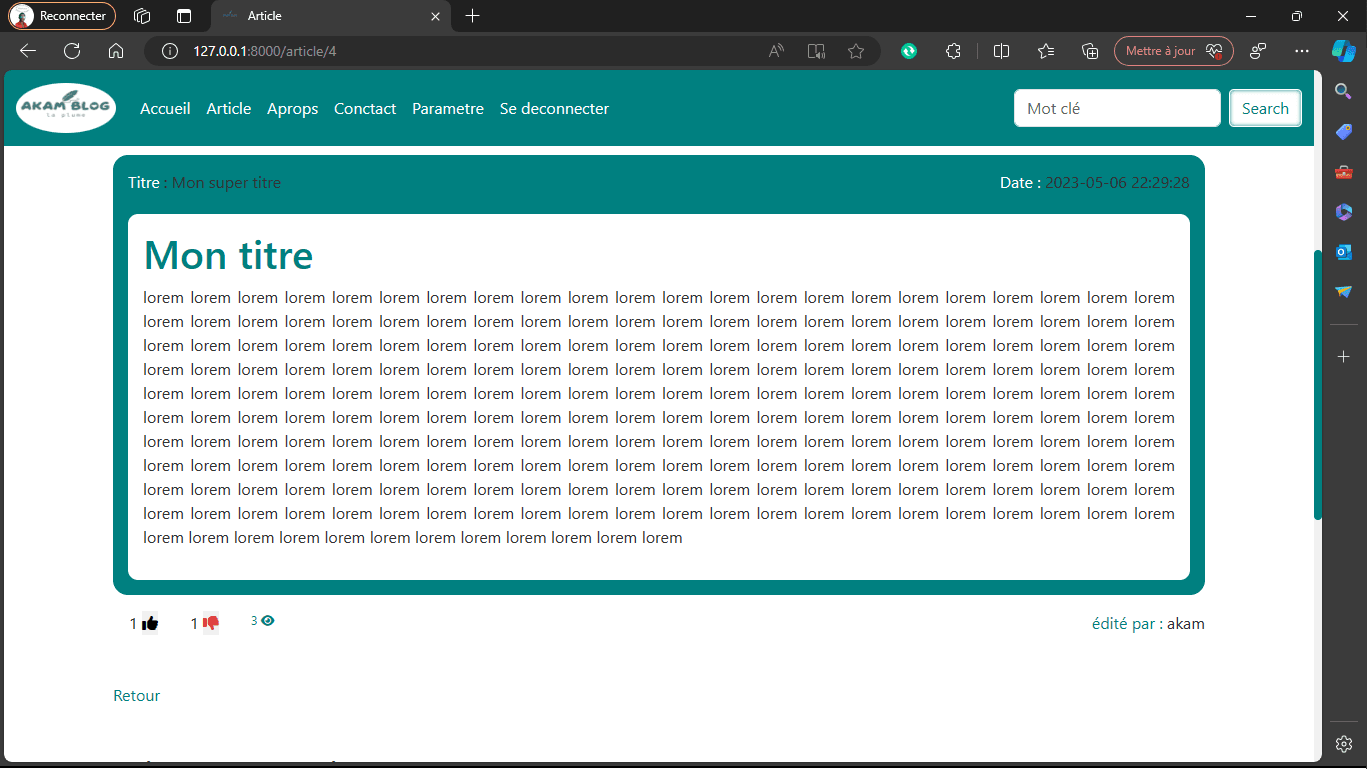Add page to favorites star

coord(855,51)
